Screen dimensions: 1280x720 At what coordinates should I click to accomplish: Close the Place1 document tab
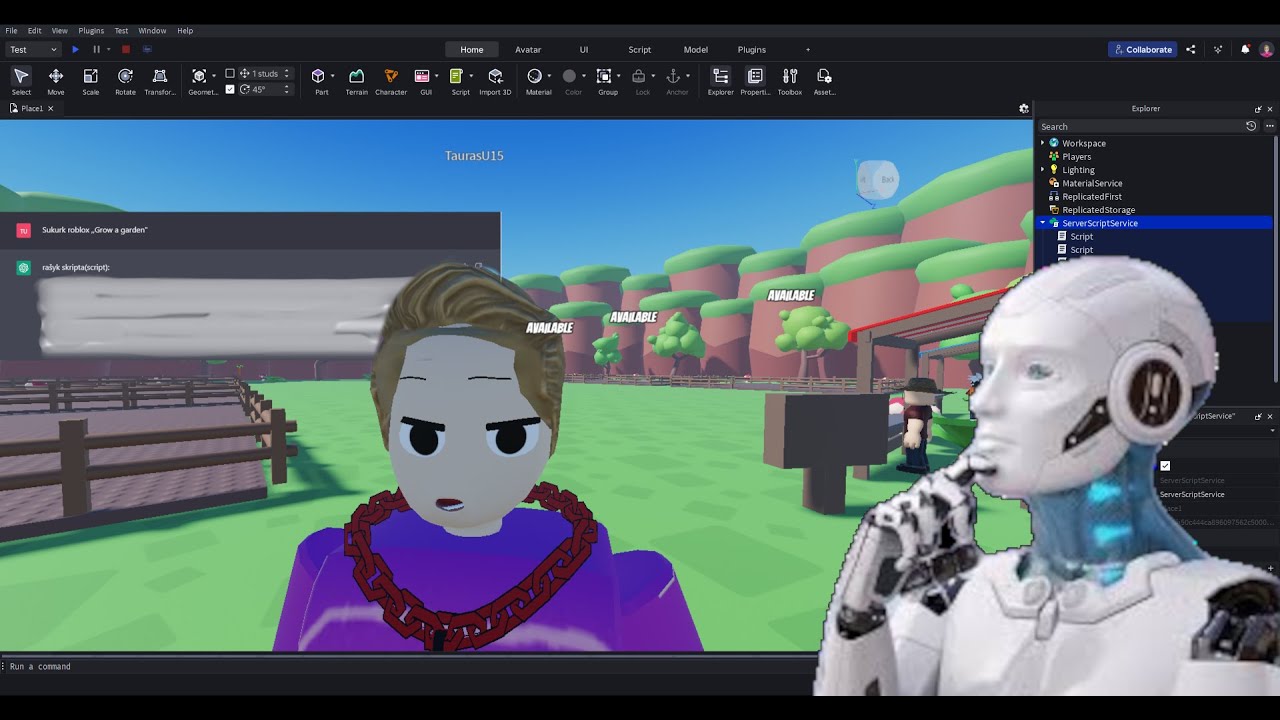pyautogui.click(x=50, y=108)
